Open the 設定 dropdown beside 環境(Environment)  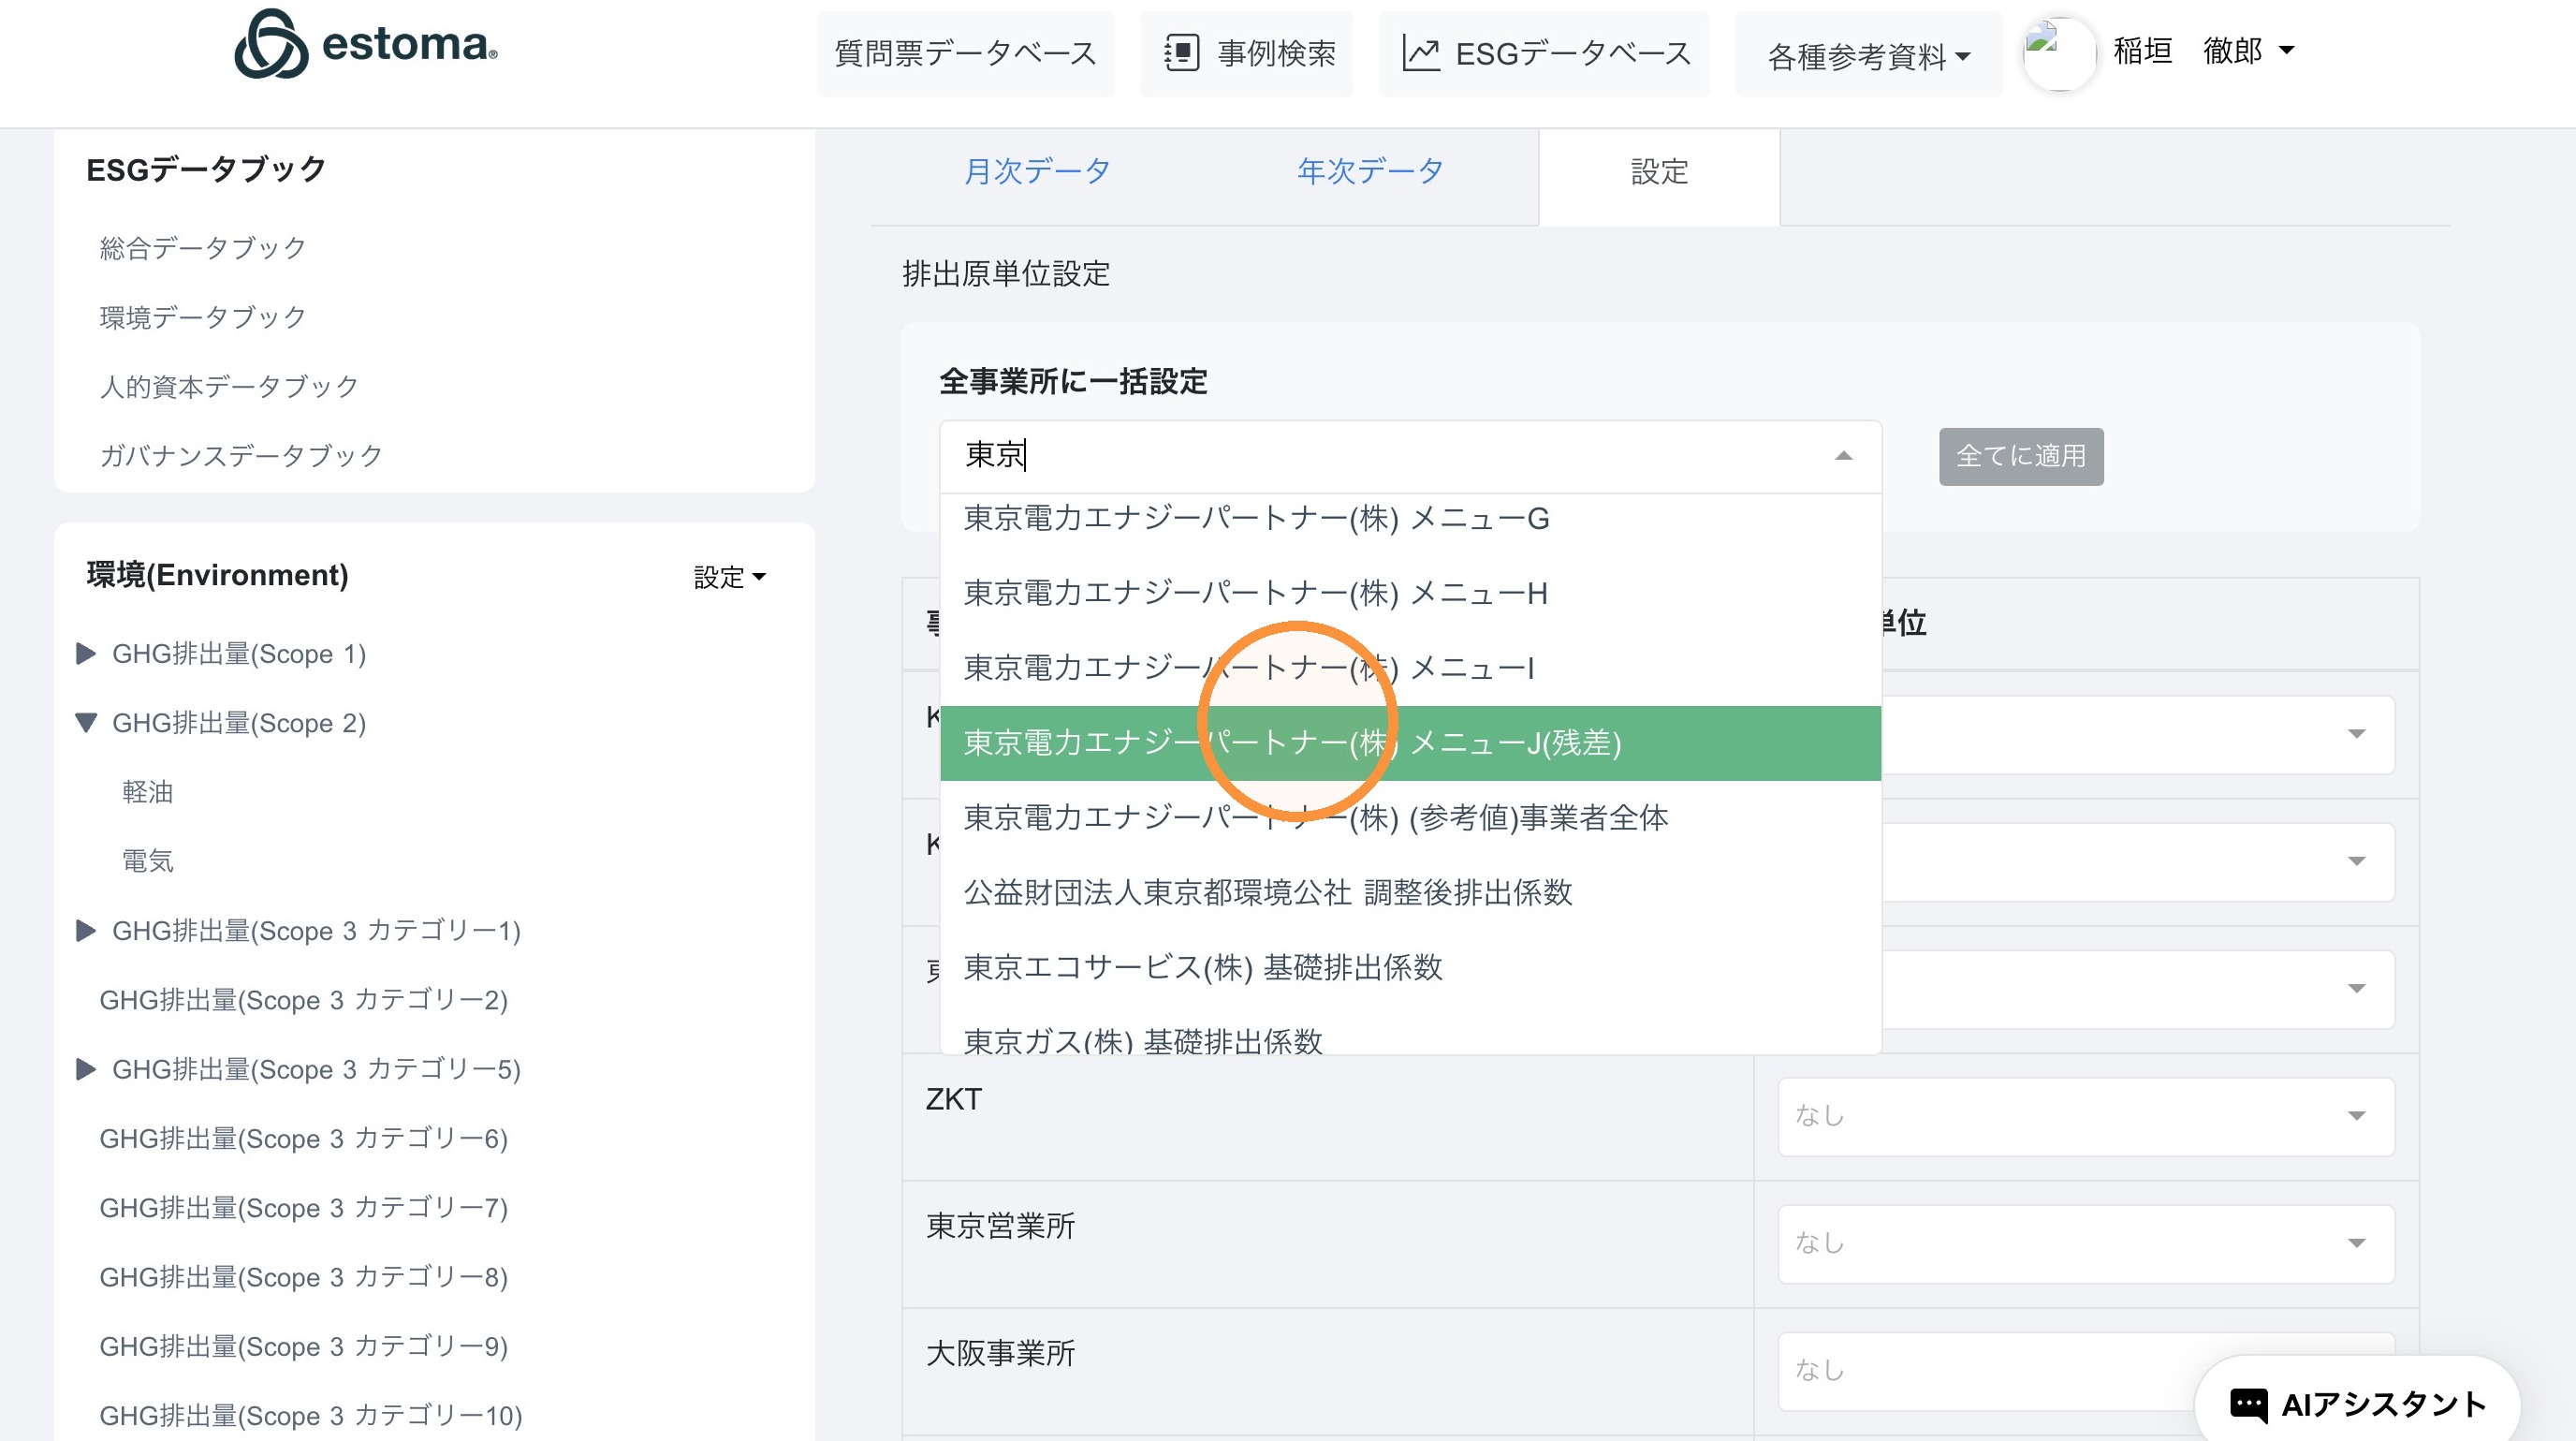[x=730, y=577]
